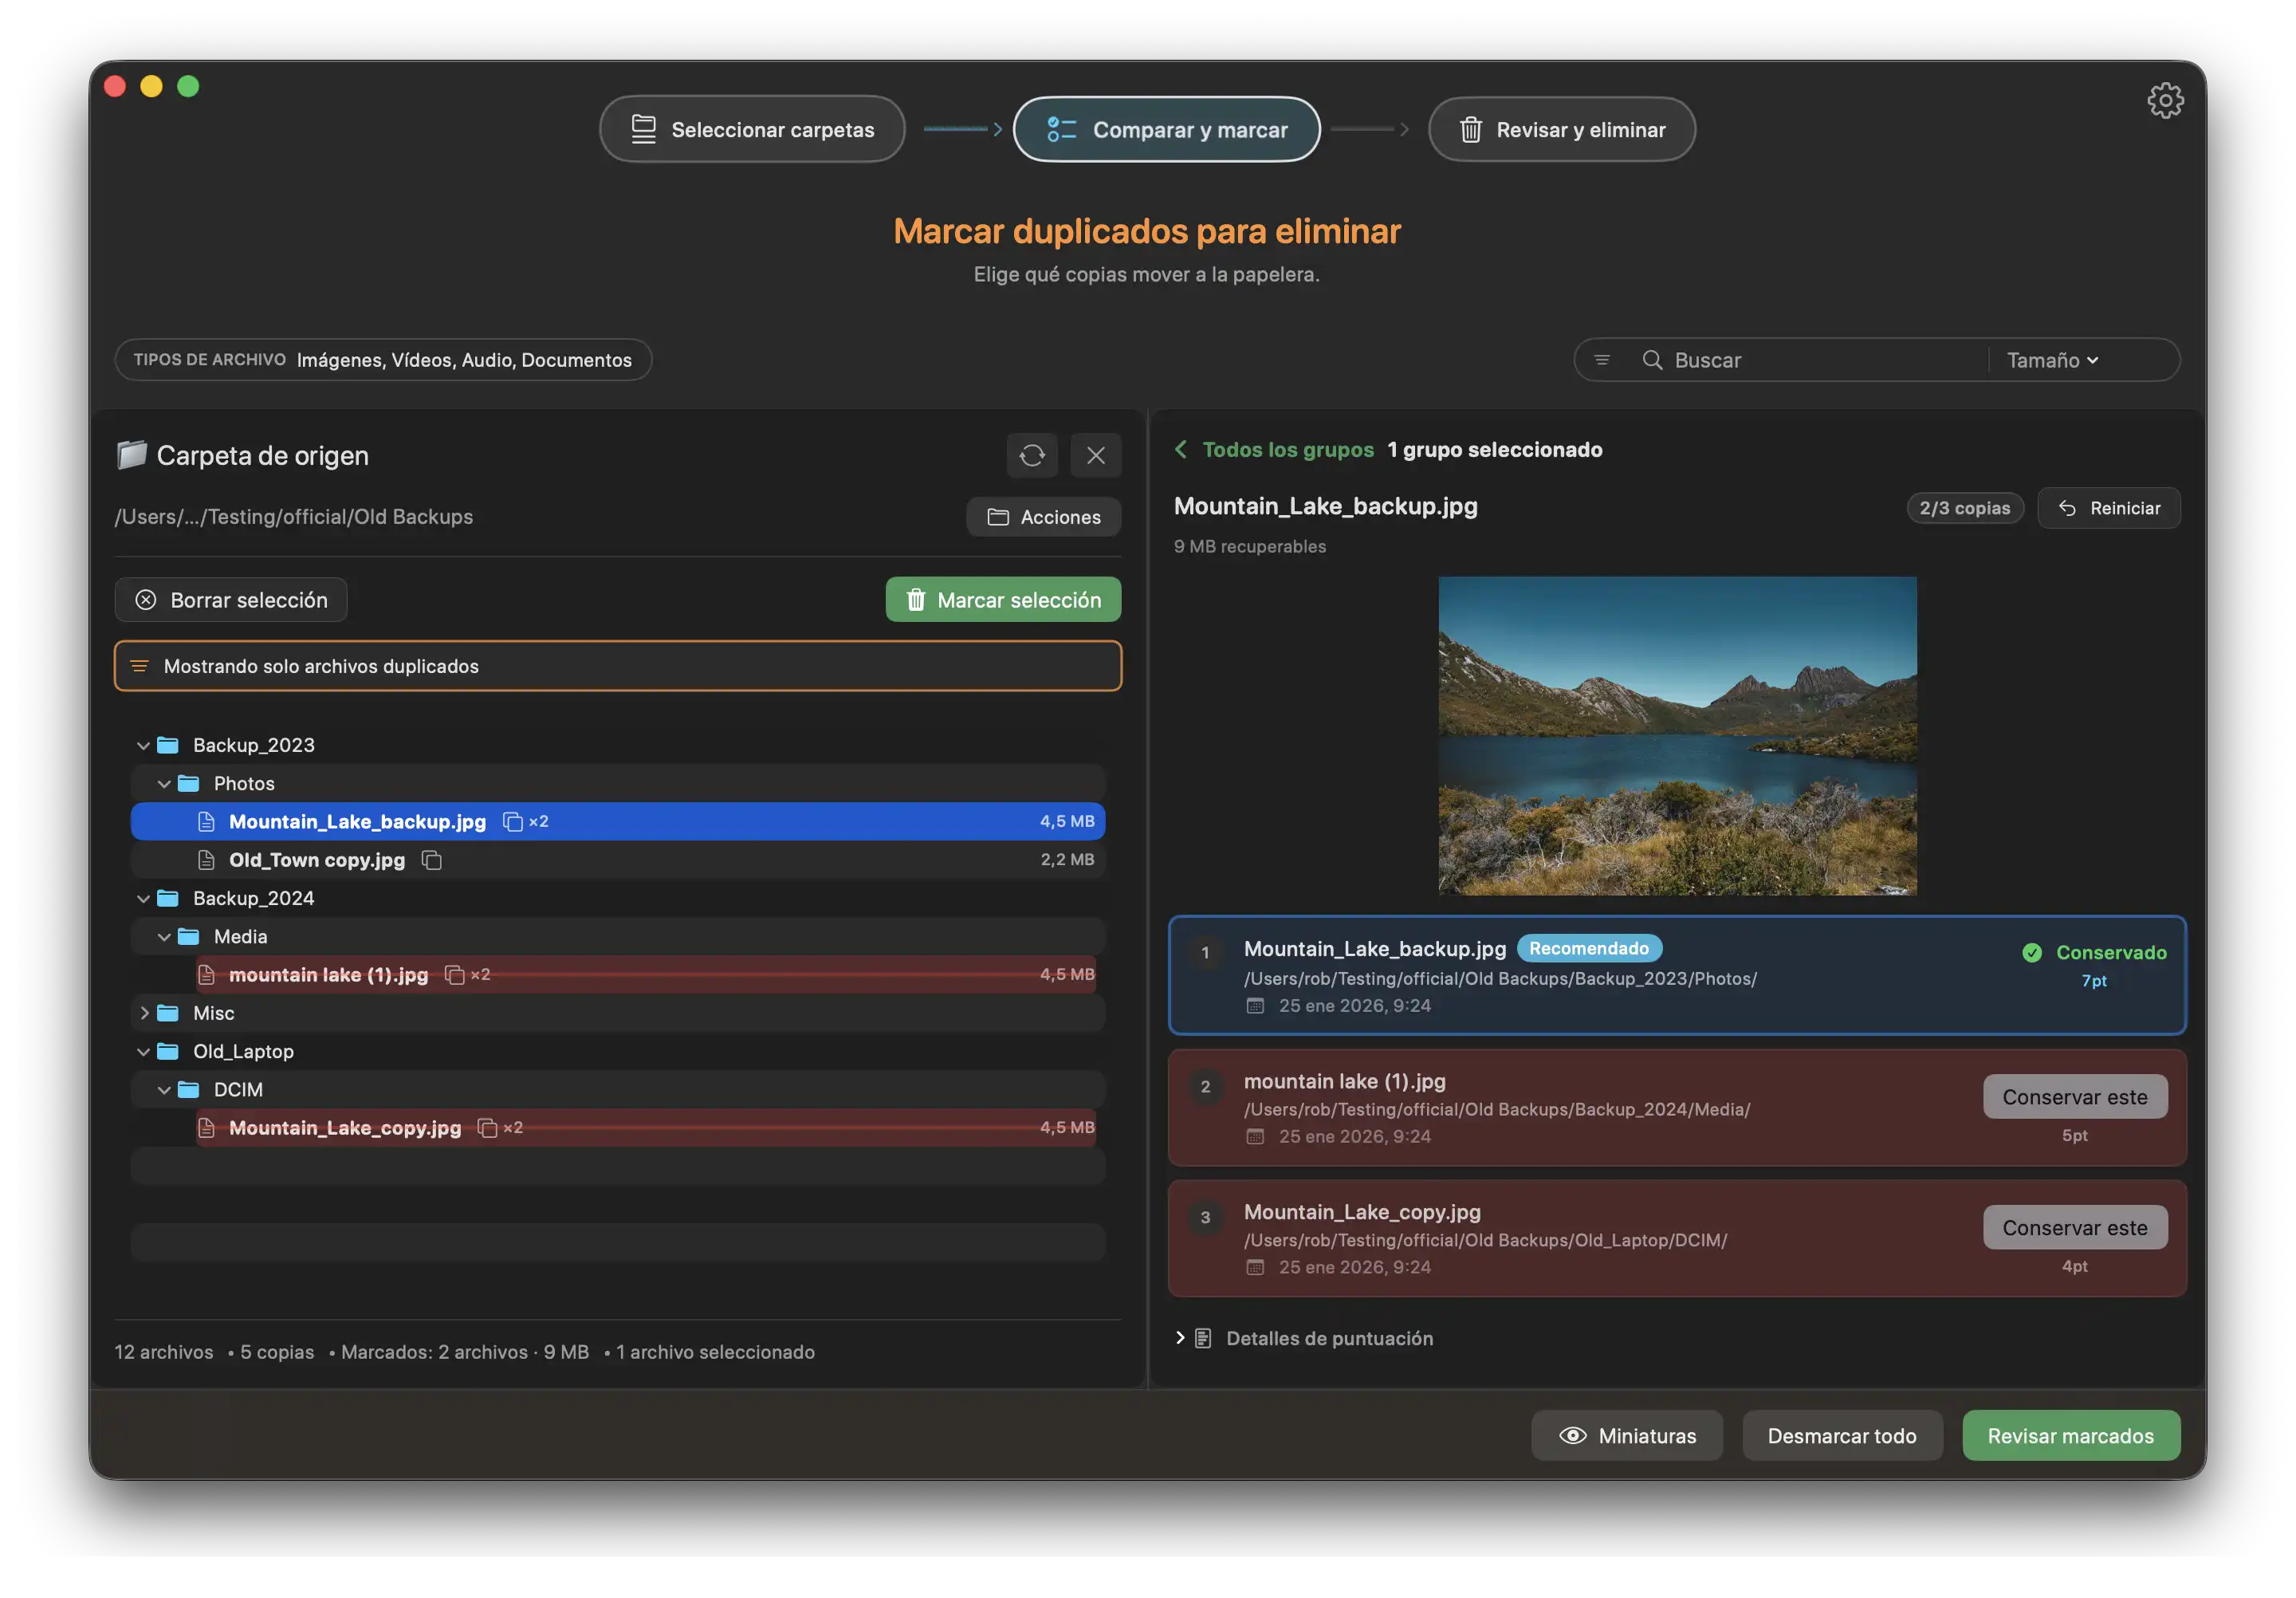Click the Old_Laptop folder icon

pyautogui.click(x=168, y=1051)
